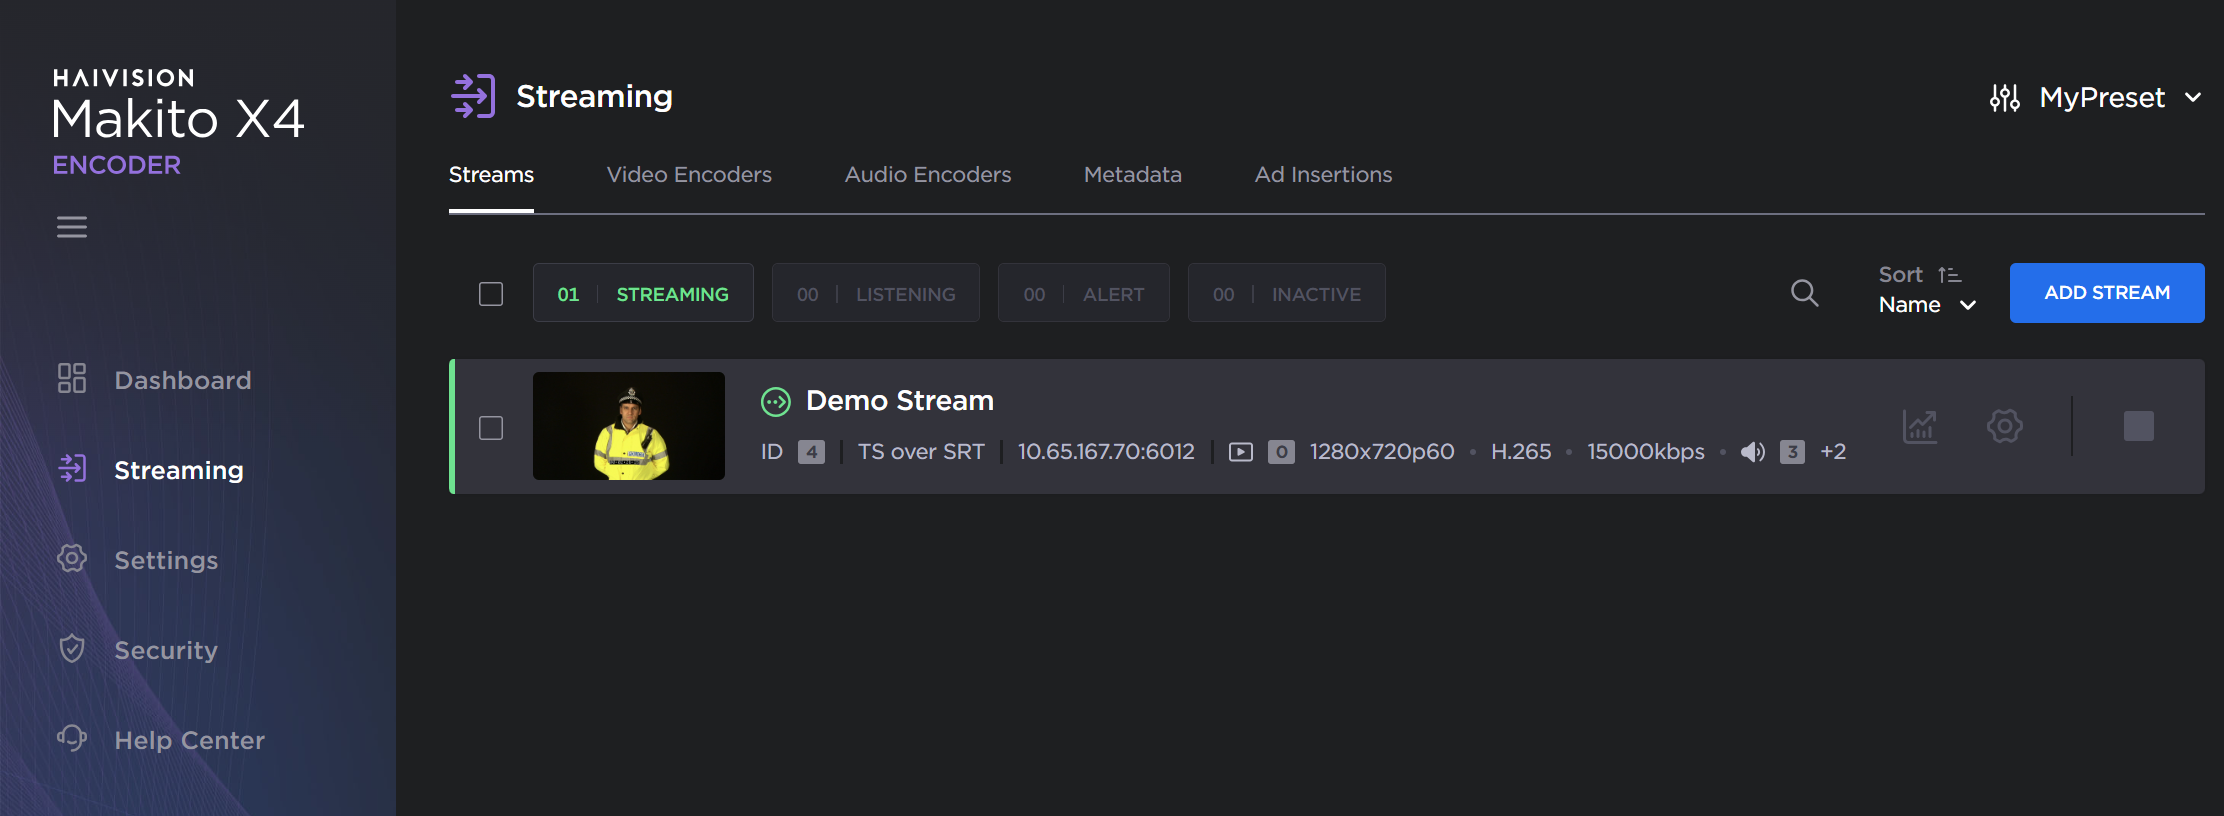Click the presets sliders icon

point(2005,97)
